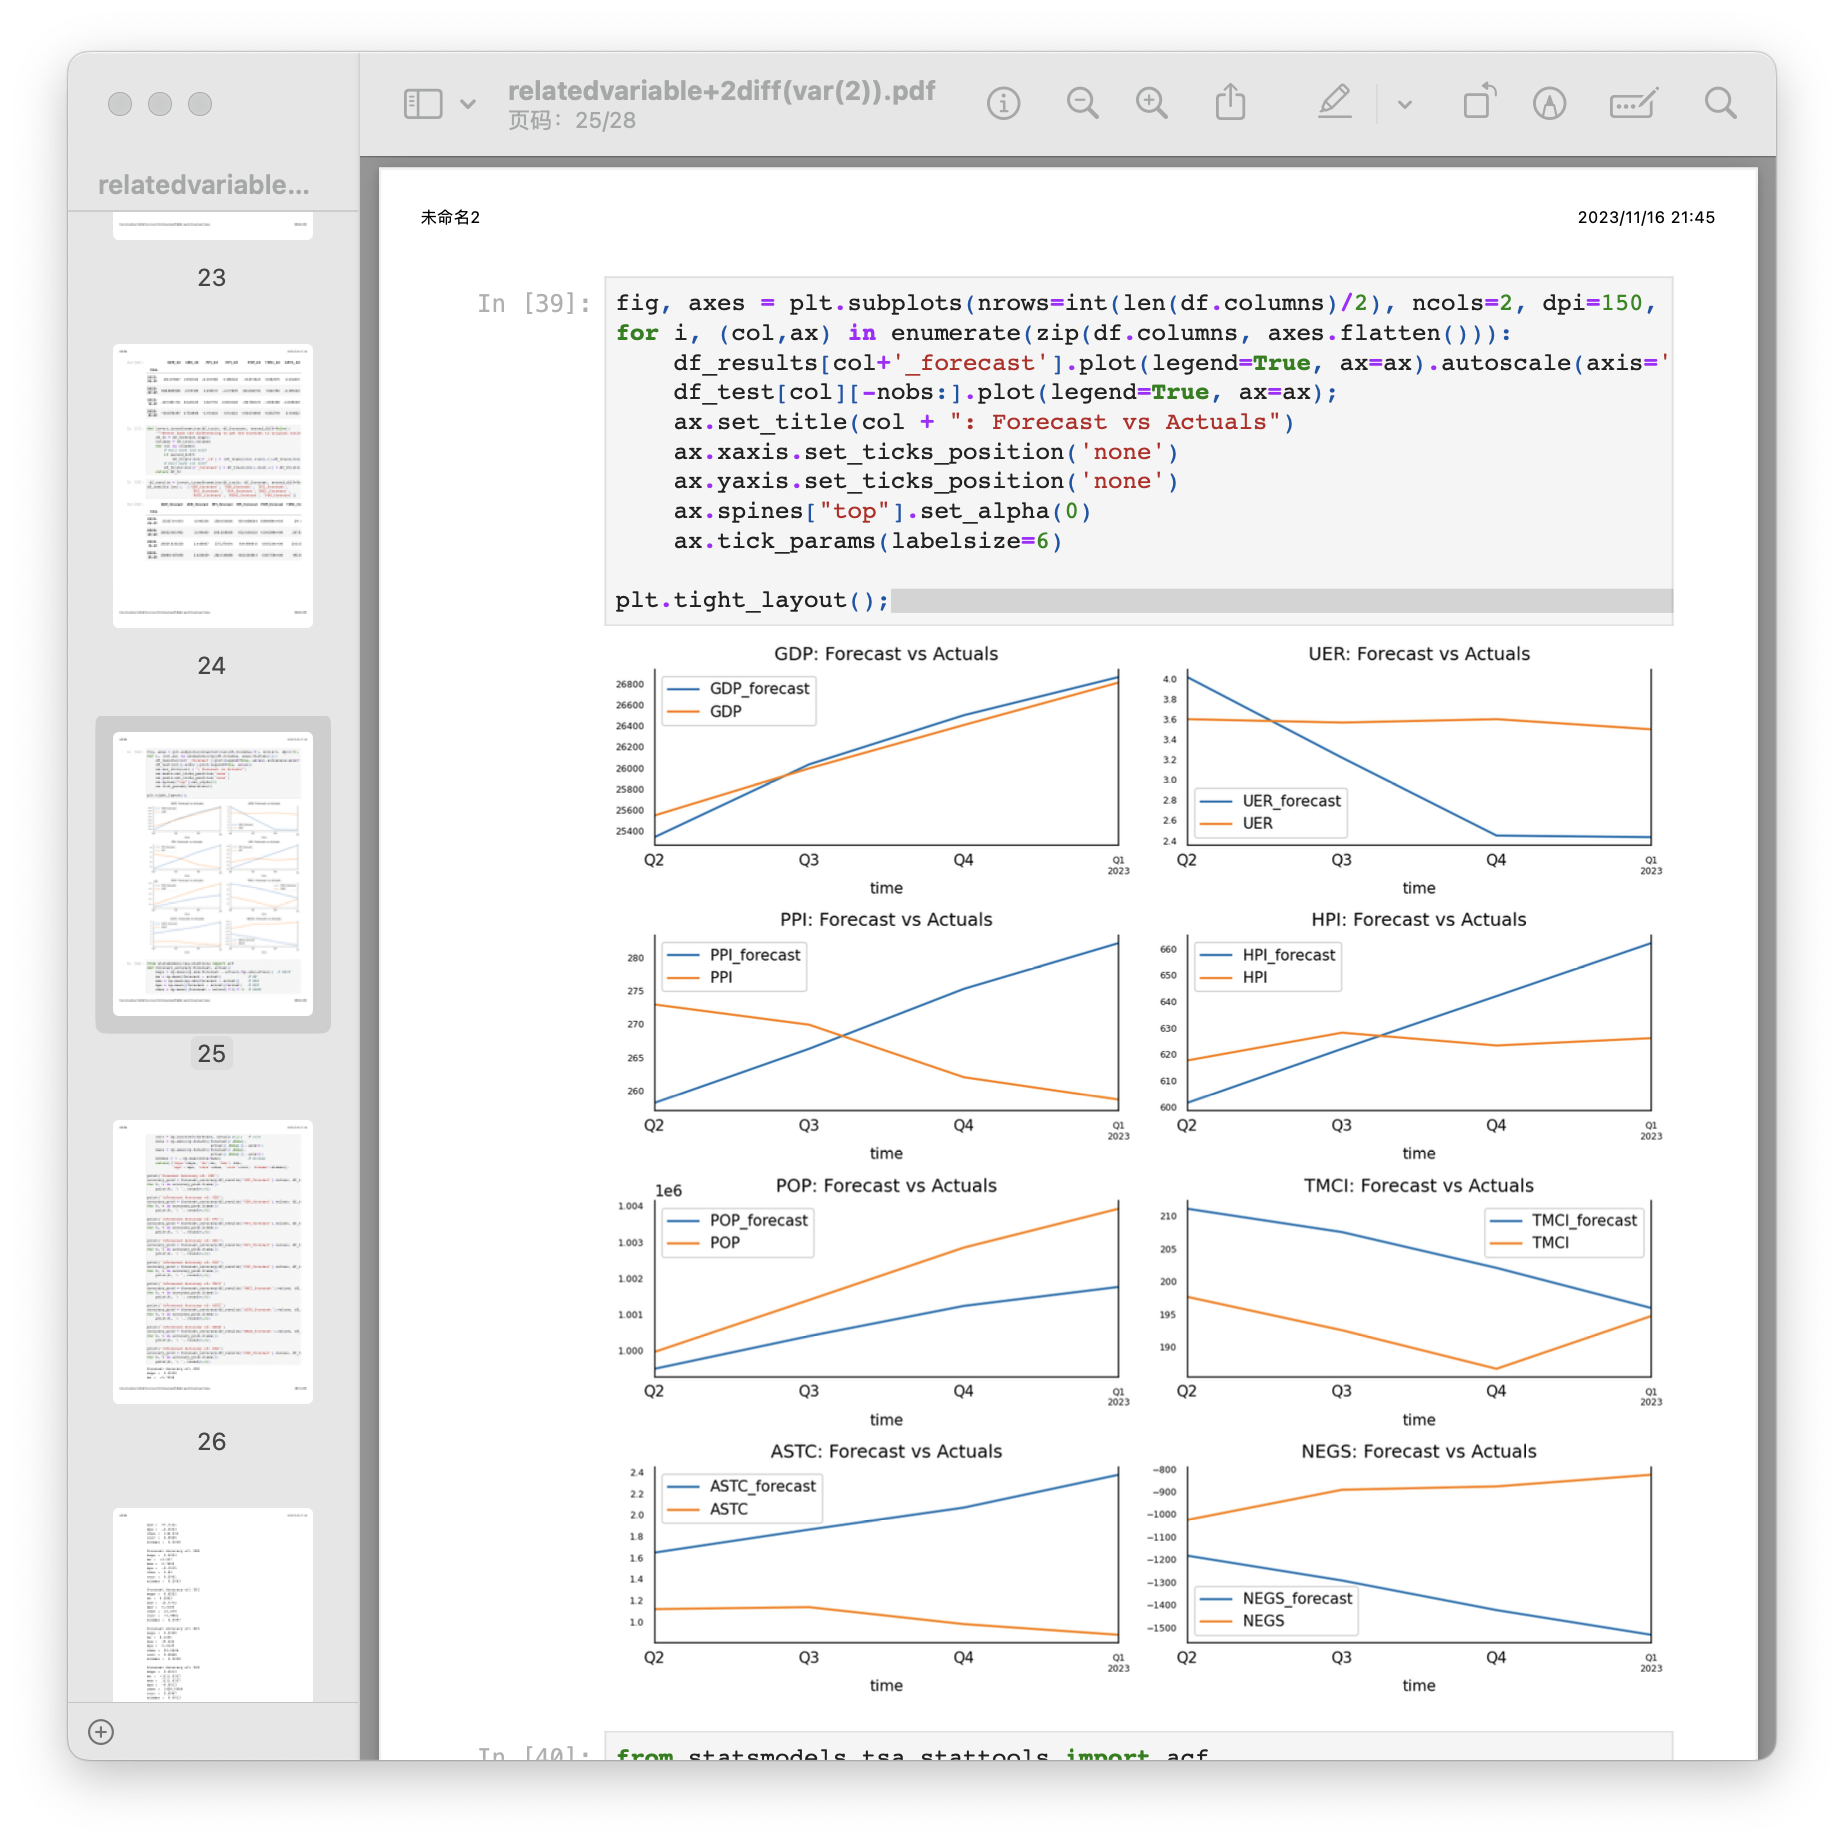1844x1844 pixels.
Task: Click the plt.tight_layout() code line
Action: click(752, 600)
